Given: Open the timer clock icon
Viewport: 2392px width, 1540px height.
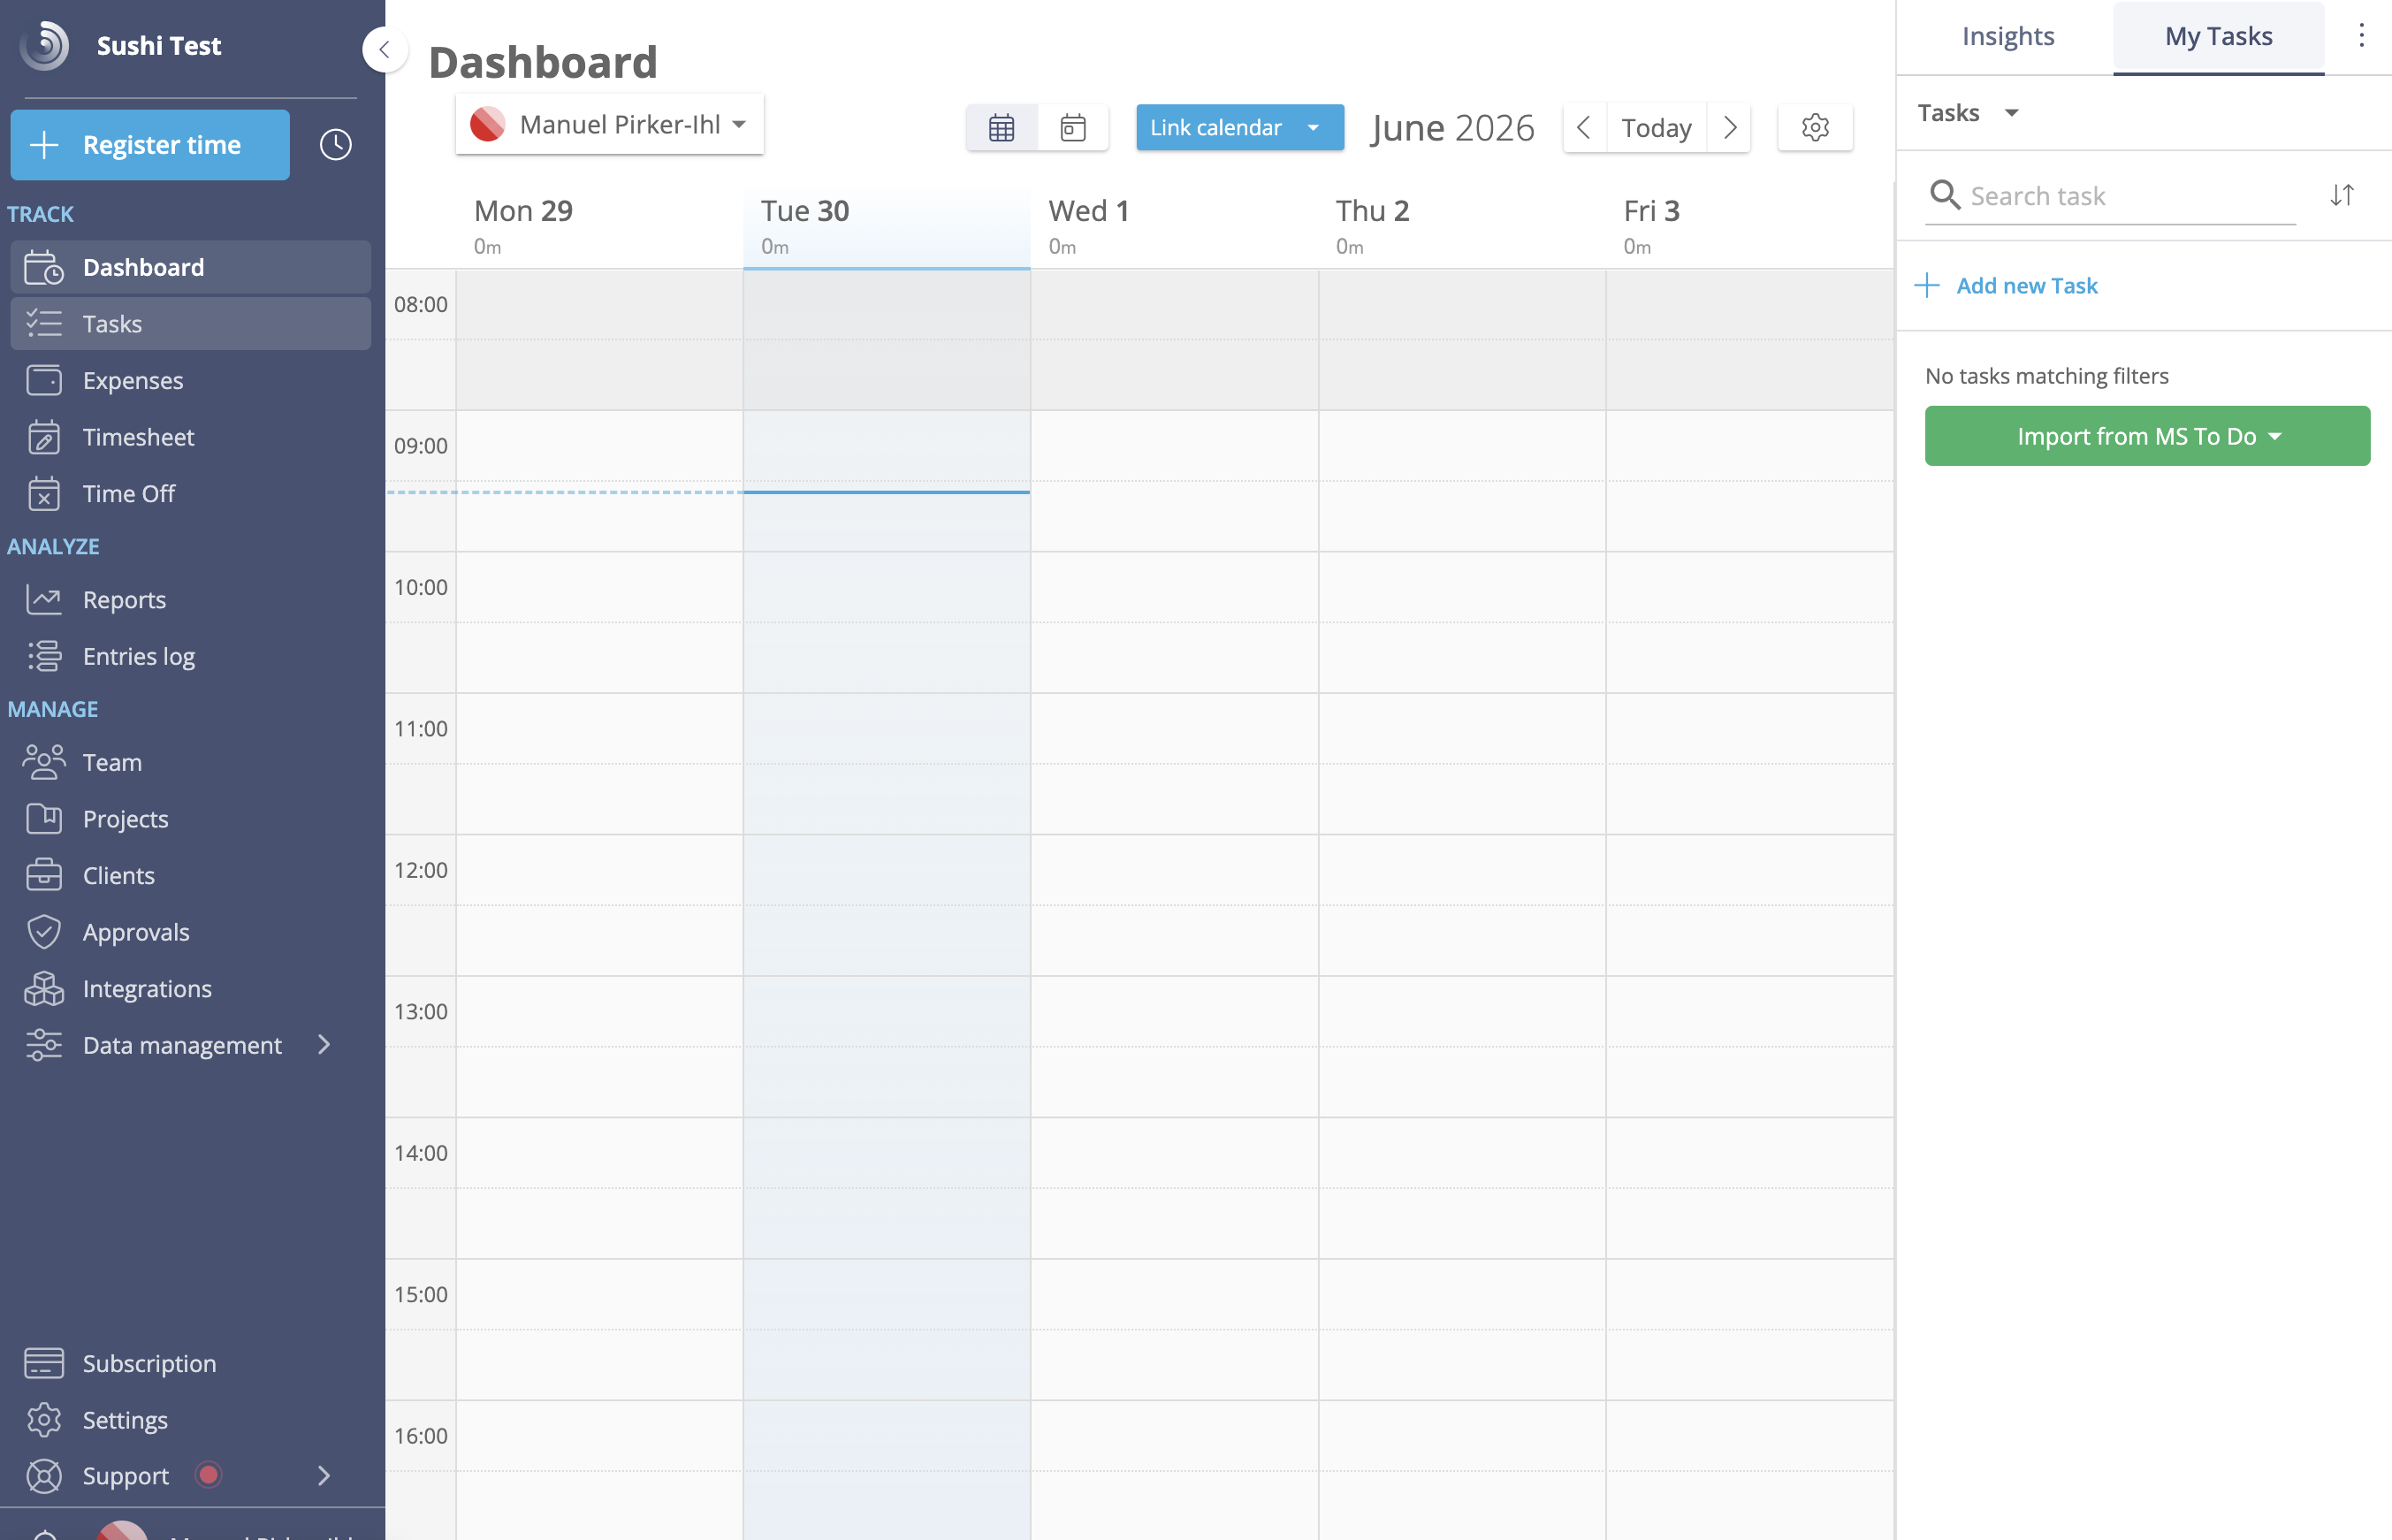Looking at the screenshot, I should click(335, 145).
